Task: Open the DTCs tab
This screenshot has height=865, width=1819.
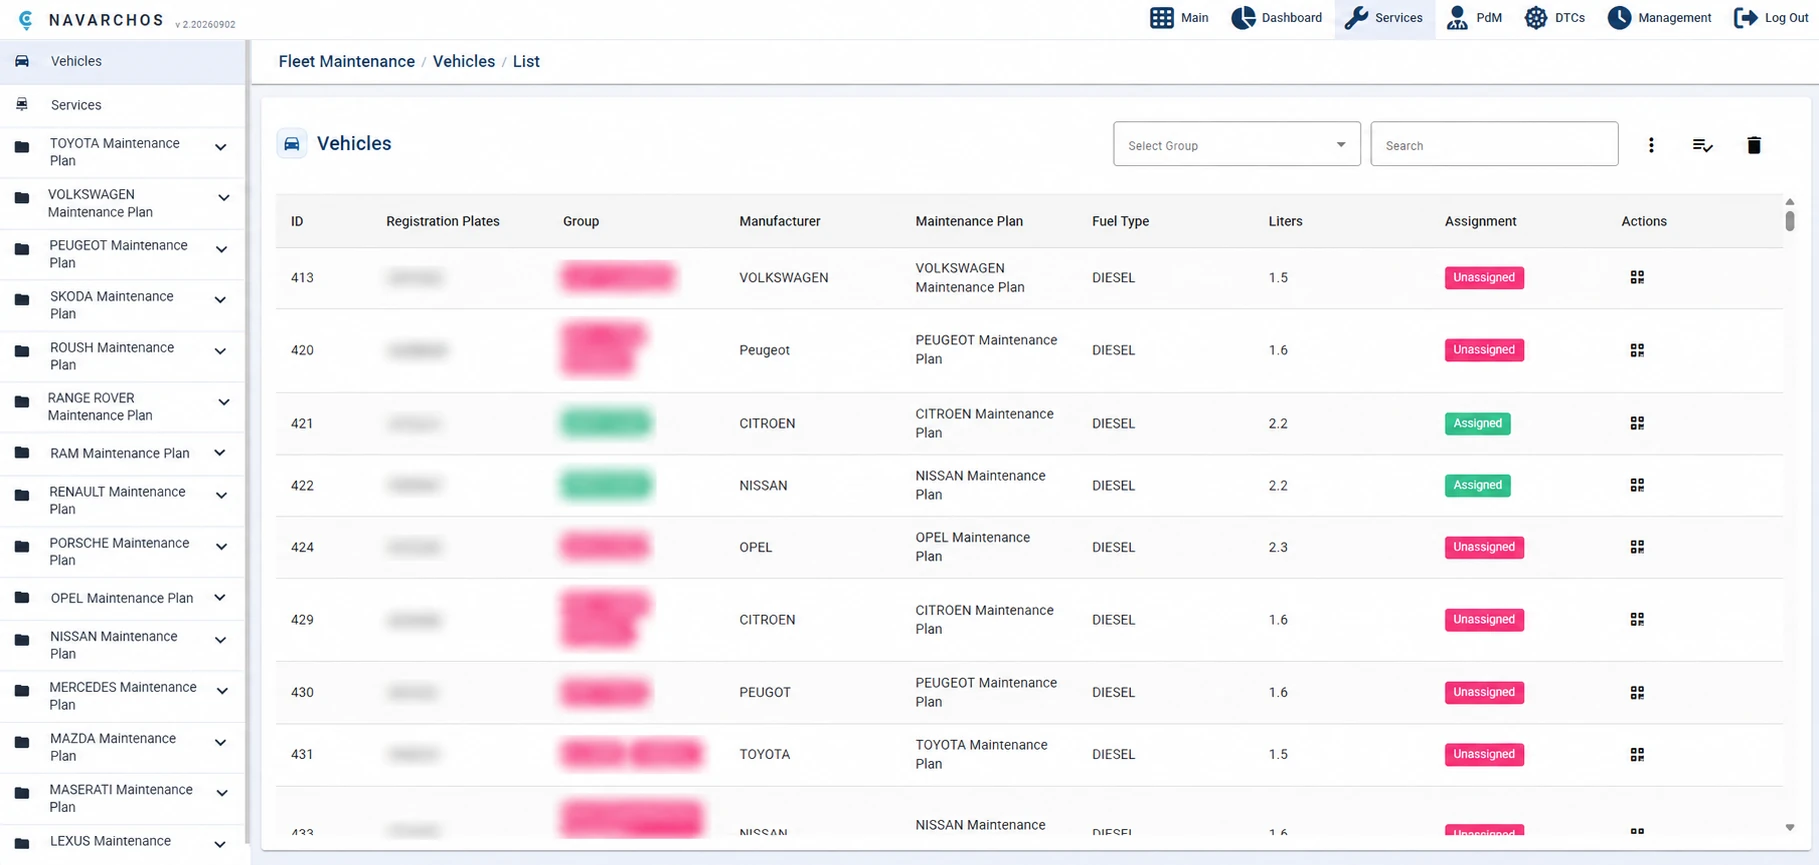Action: point(1555,18)
